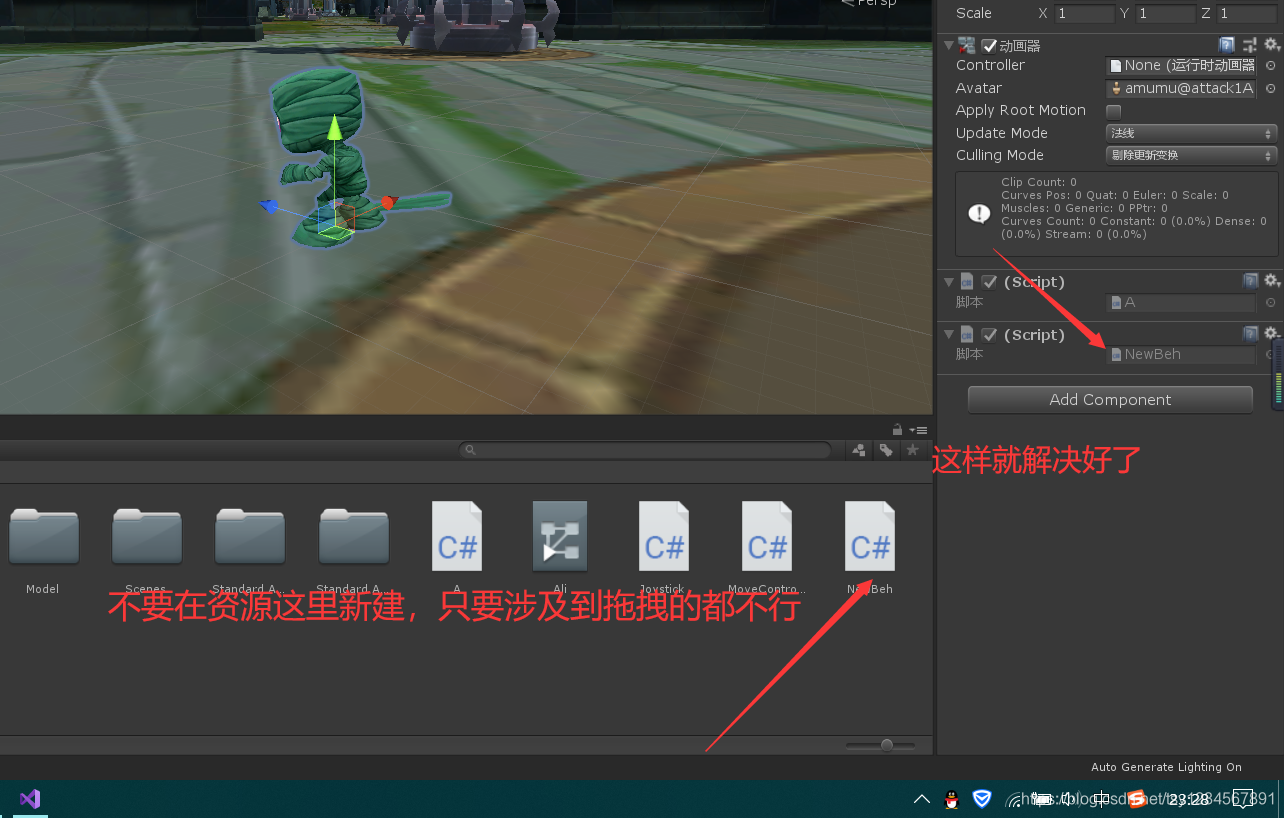1284x818 pixels.
Task: Collapse the NewBeh script component foldout
Action: coord(949,334)
